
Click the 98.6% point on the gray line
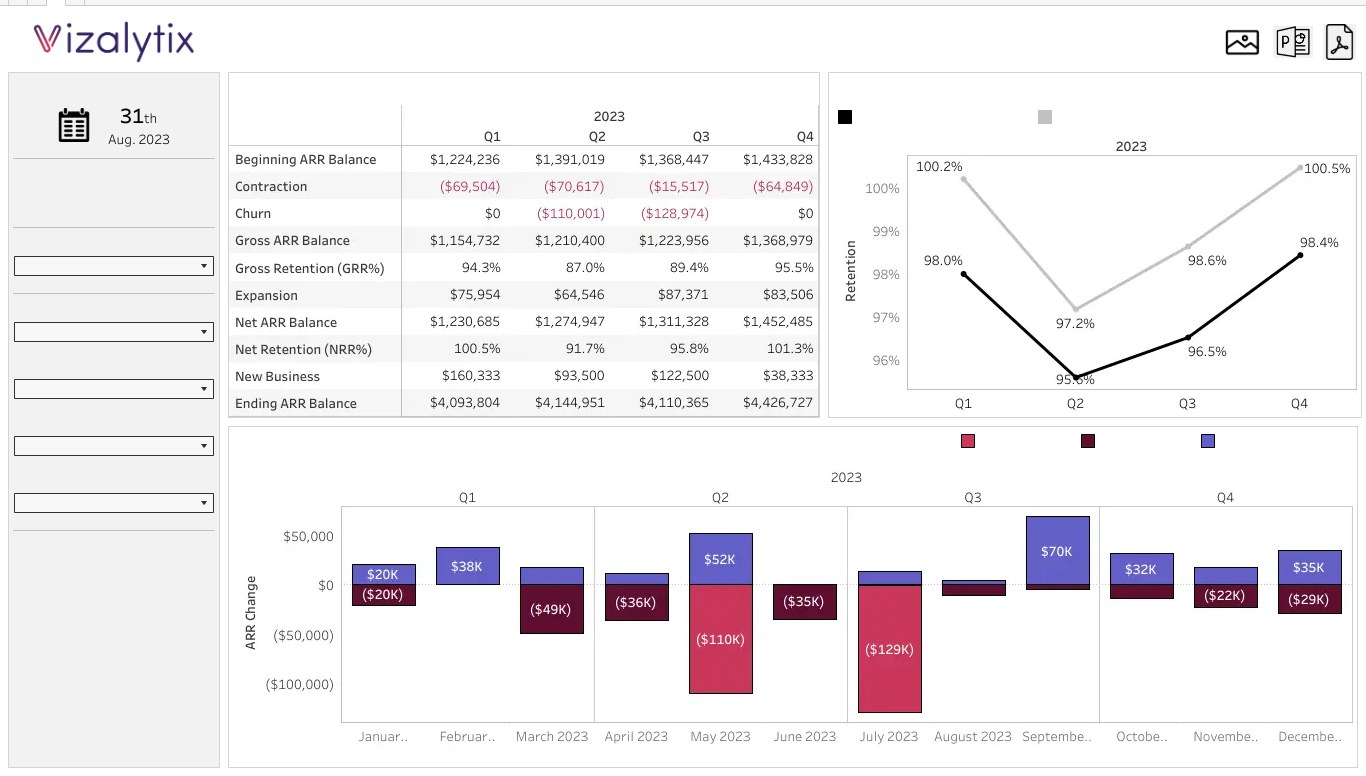(1188, 246)
